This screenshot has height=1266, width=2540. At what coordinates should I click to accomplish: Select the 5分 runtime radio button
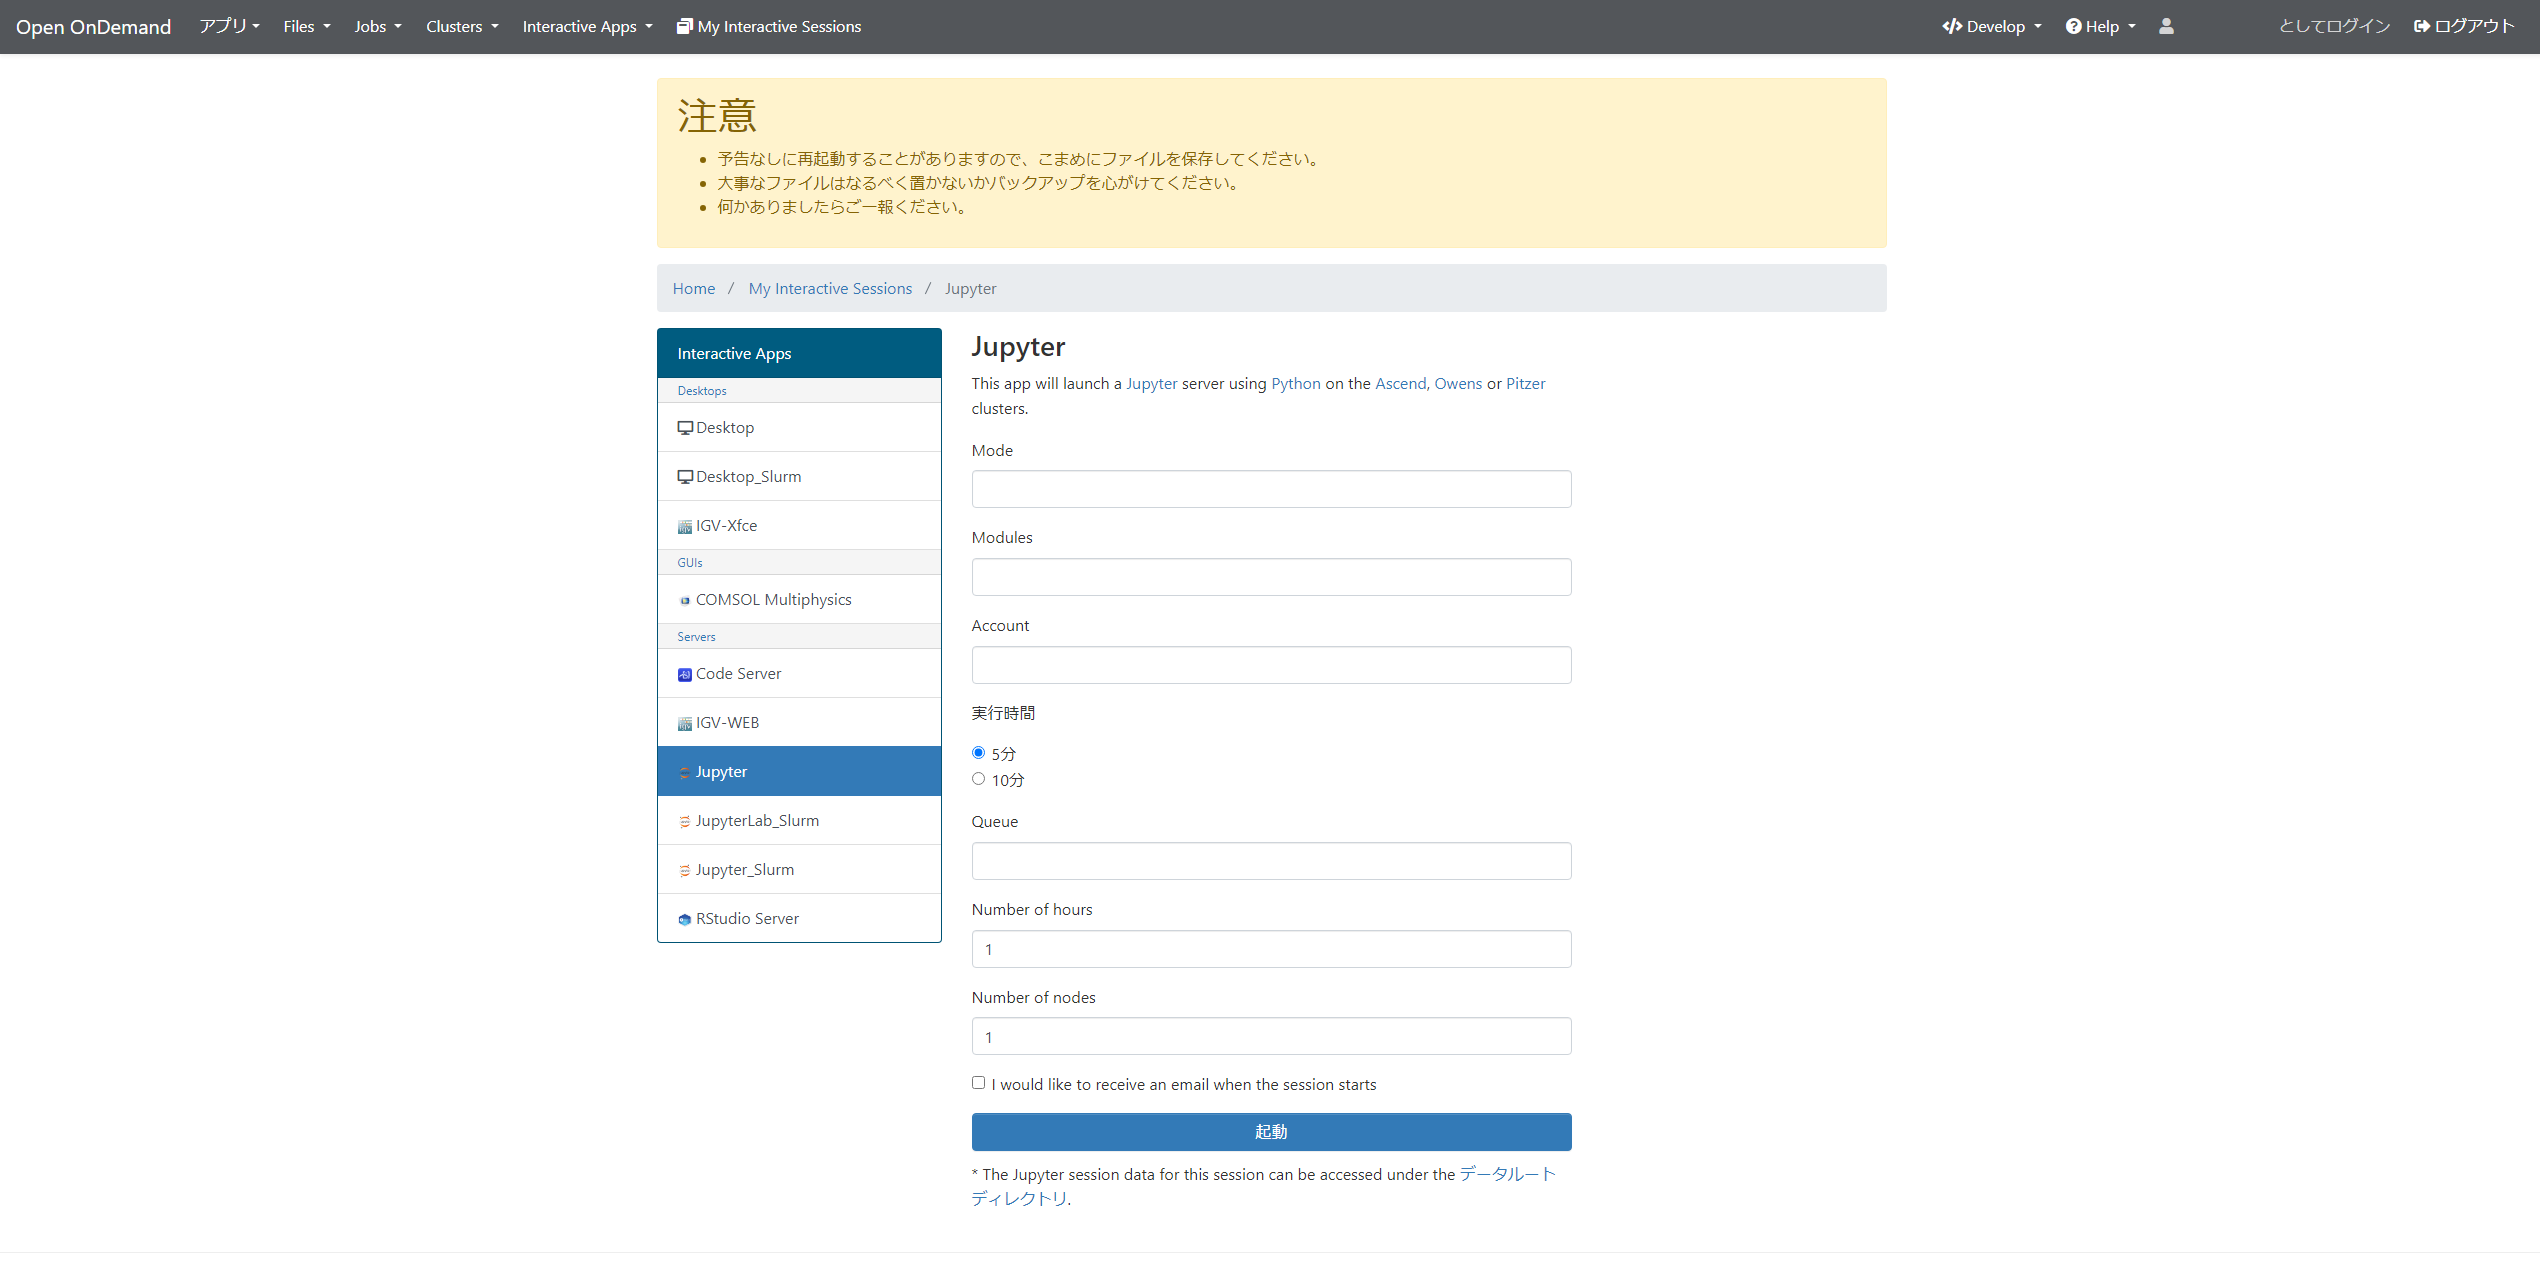[x=978, y=752]
